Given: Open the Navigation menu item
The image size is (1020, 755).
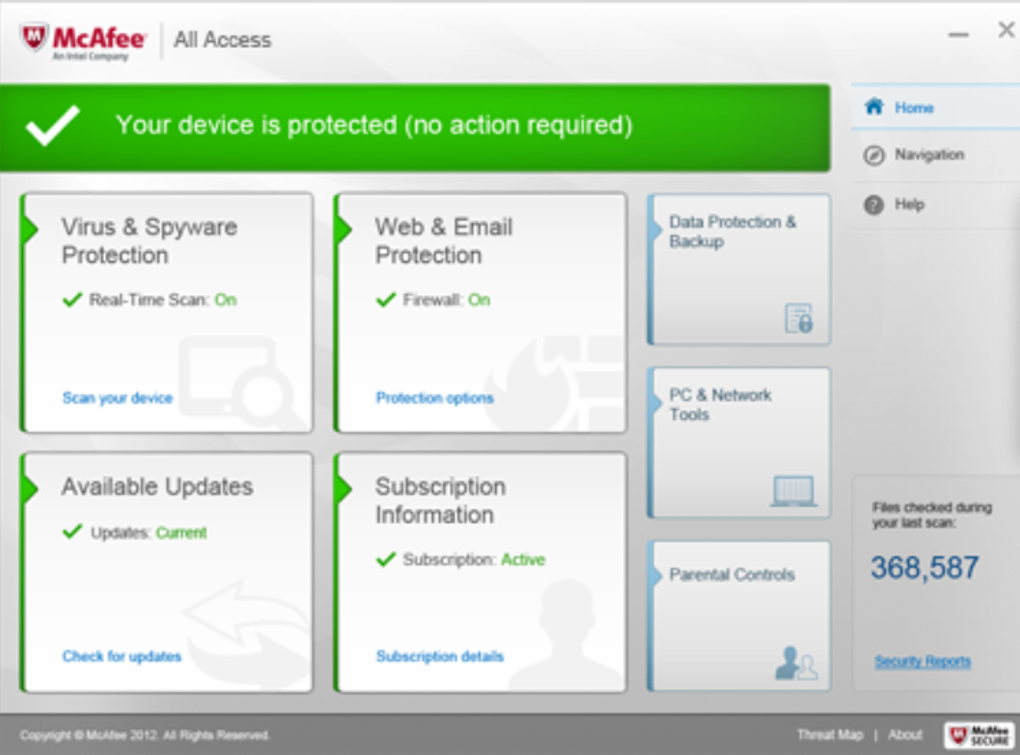Looking at the screenshot, I should click(x=935, y=155).
